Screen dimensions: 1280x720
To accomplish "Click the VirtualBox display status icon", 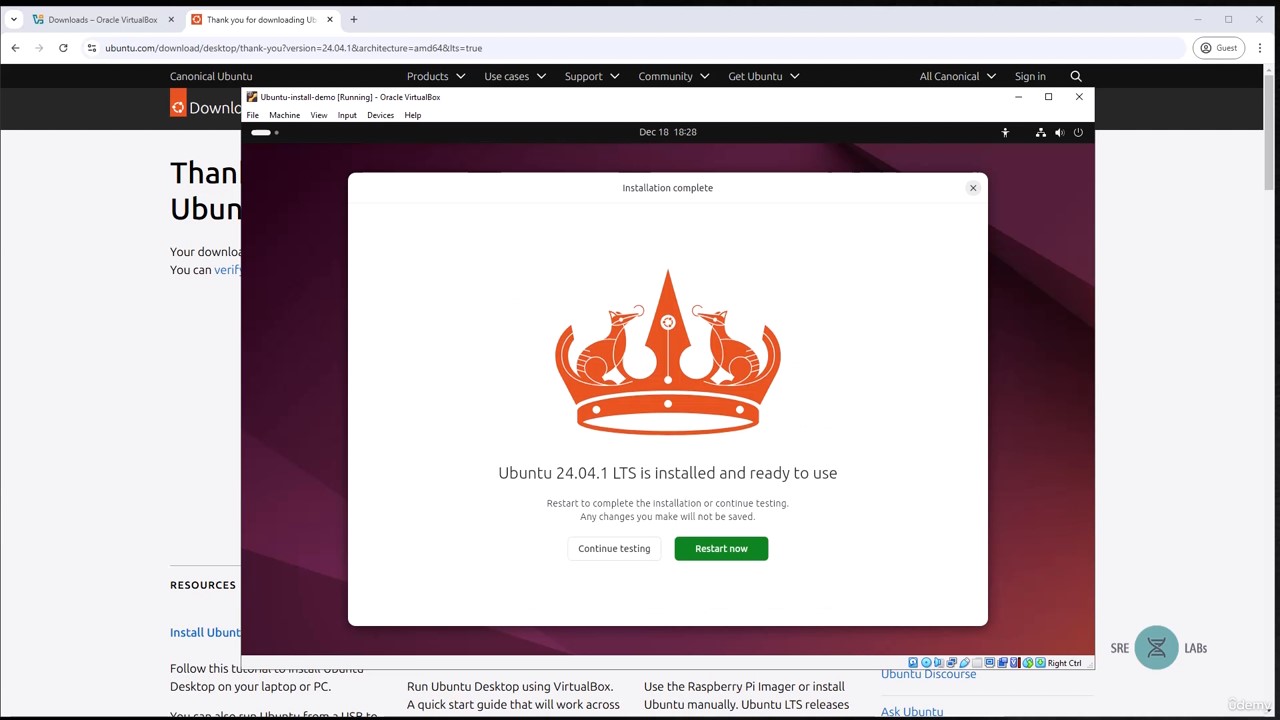I will coord(990,663).
